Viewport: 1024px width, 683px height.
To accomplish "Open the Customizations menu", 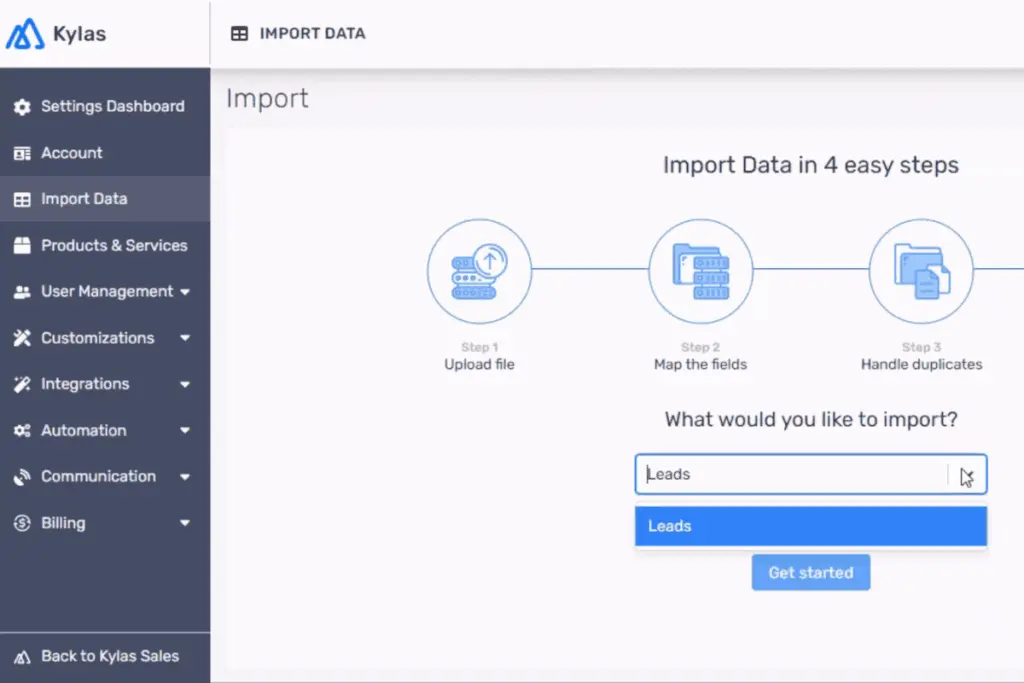I will coord(105,338).
